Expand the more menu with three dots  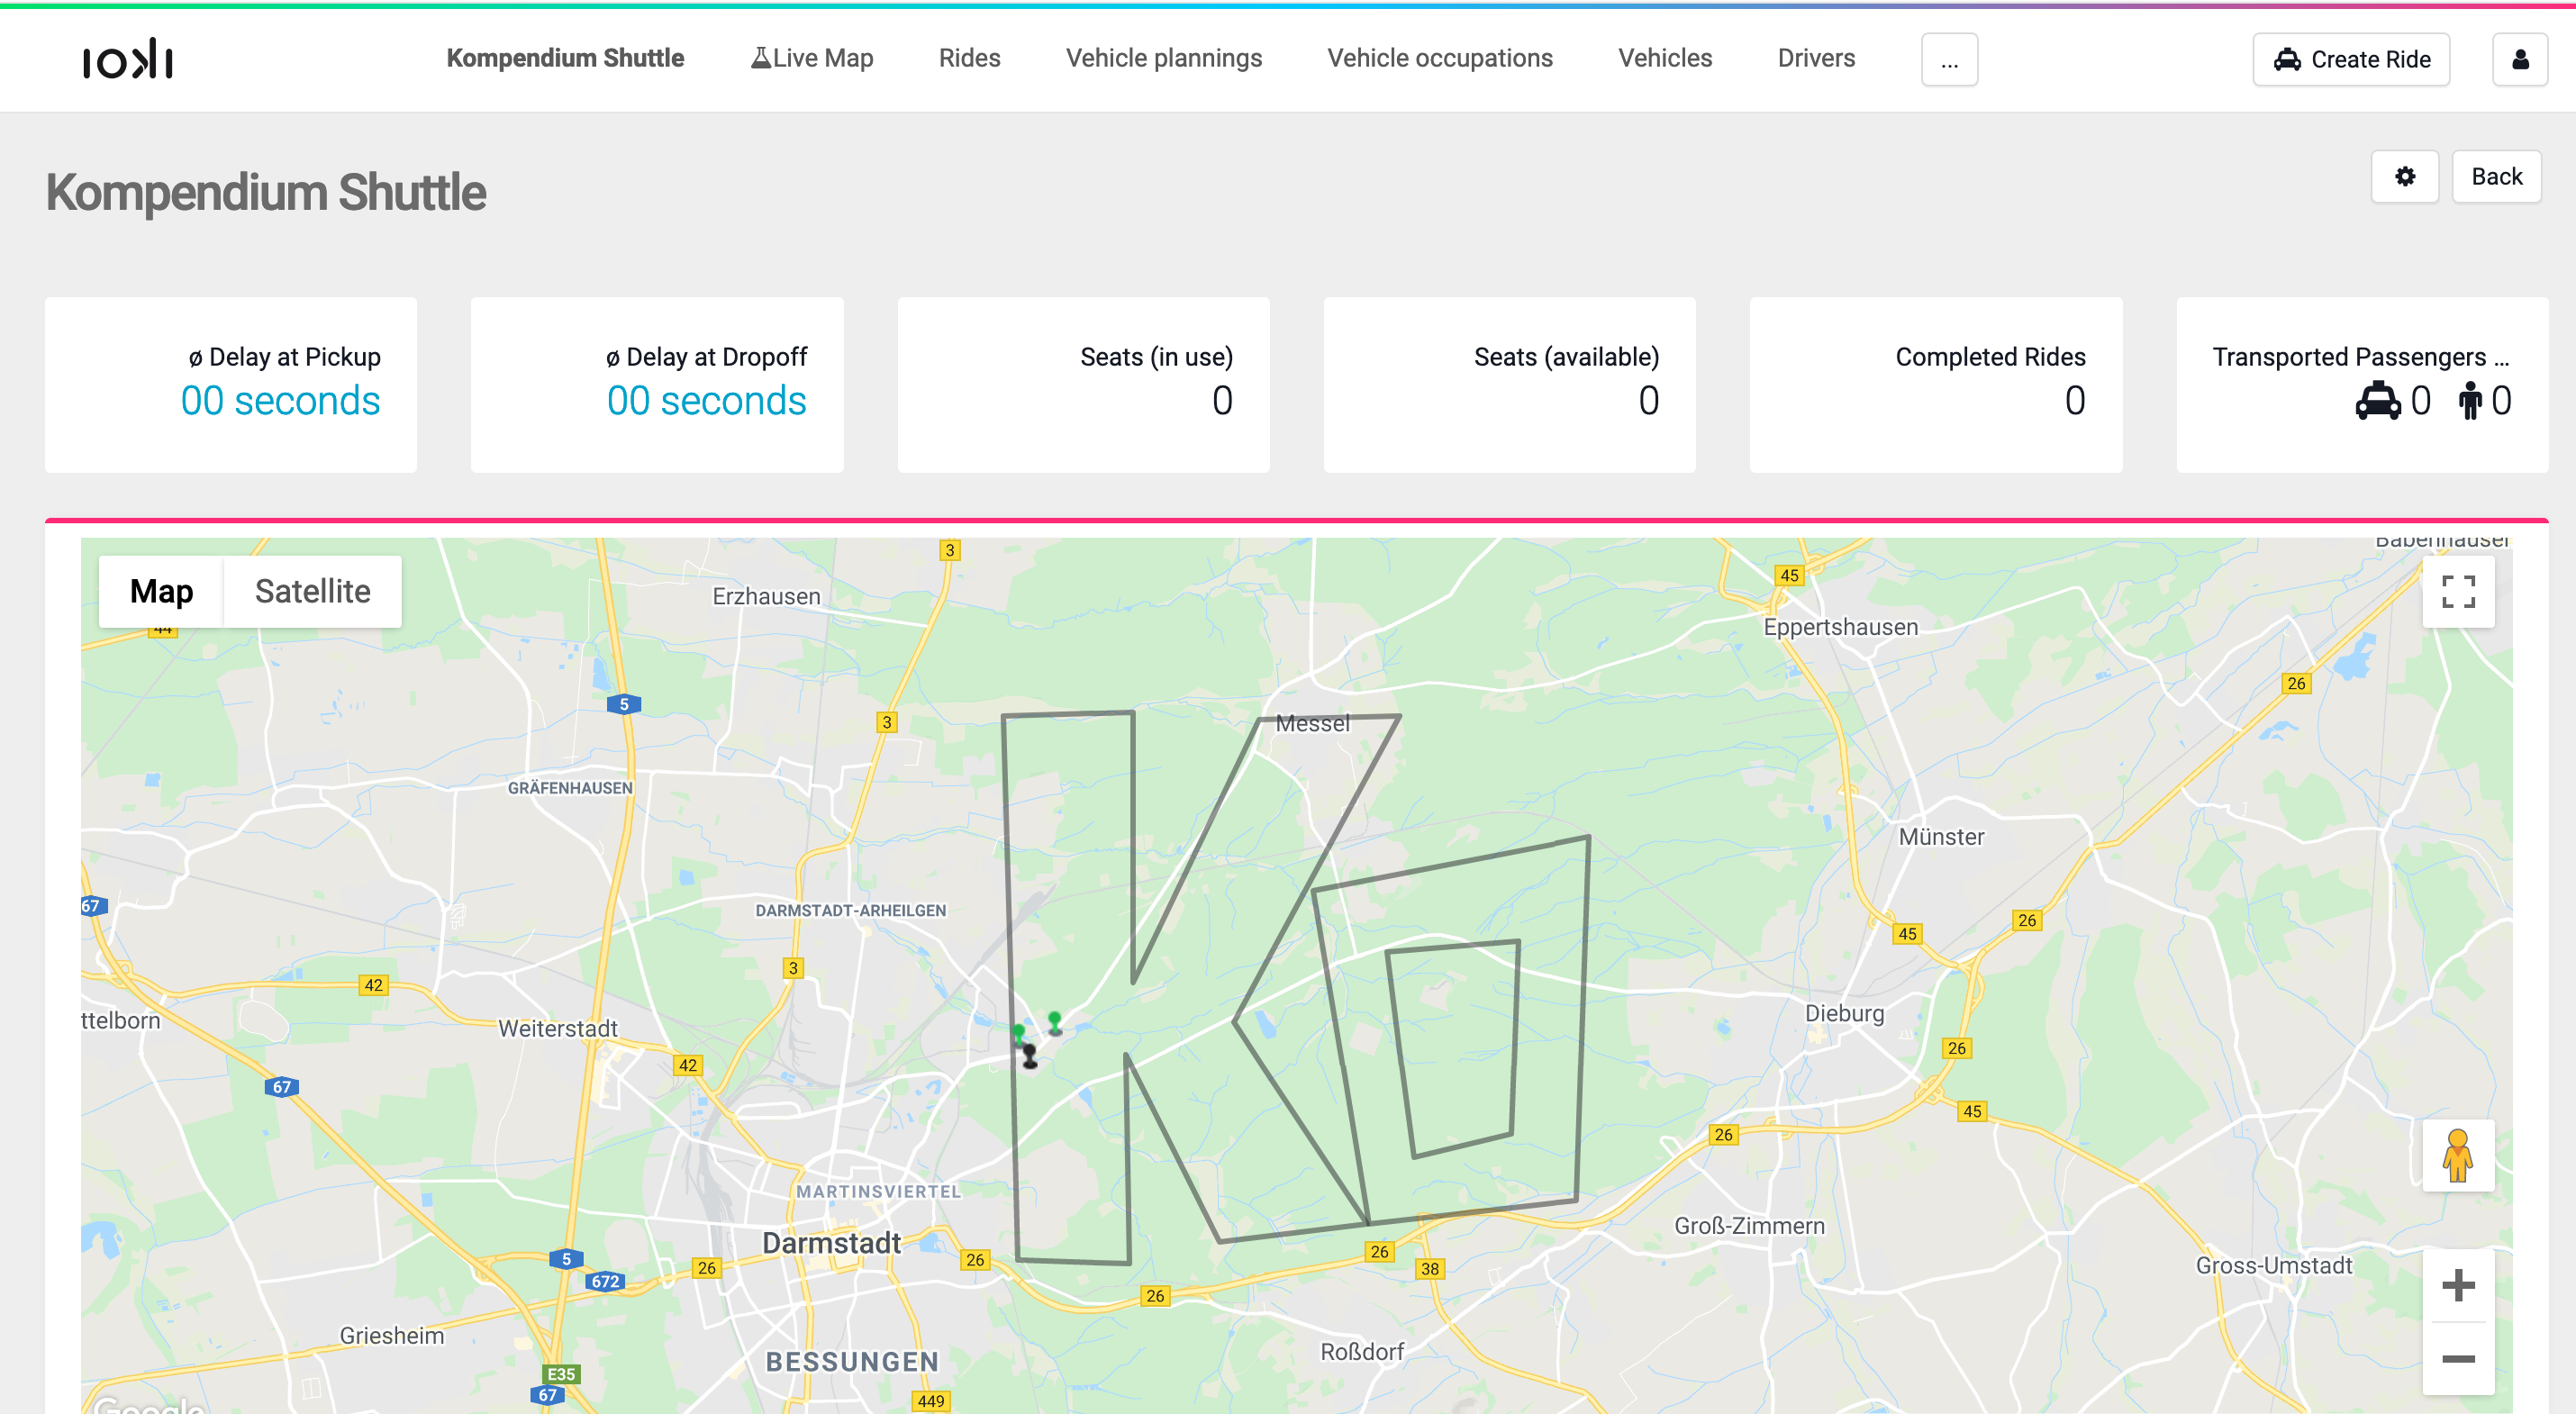point(1948,60)
